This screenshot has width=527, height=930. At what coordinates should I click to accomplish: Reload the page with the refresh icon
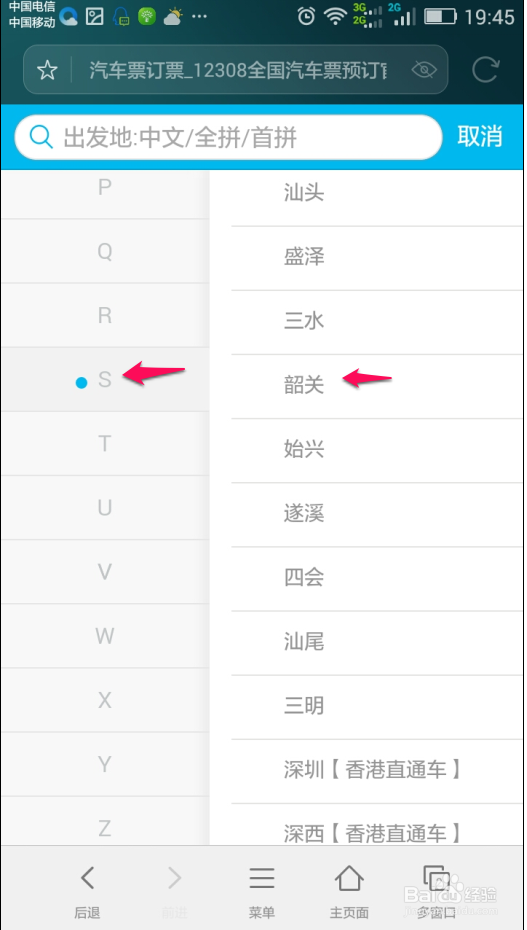(486, 70)
